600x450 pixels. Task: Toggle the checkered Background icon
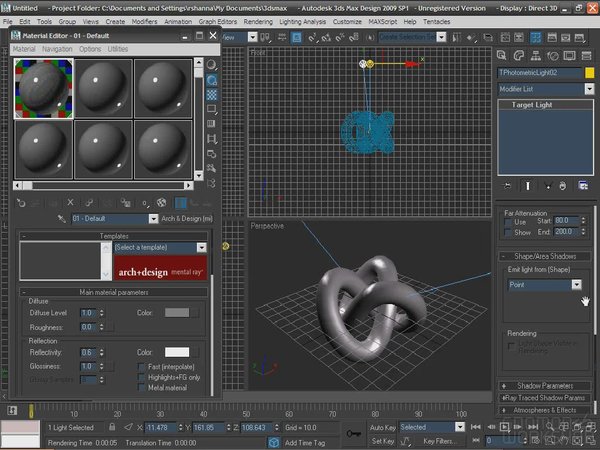point(212,95)
